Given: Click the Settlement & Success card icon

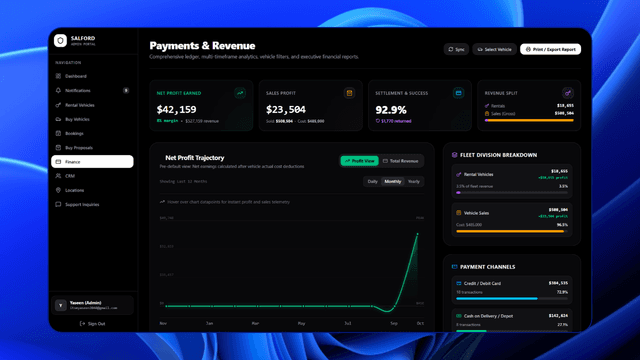Looking at the screenshot, I should pos(458,93).
